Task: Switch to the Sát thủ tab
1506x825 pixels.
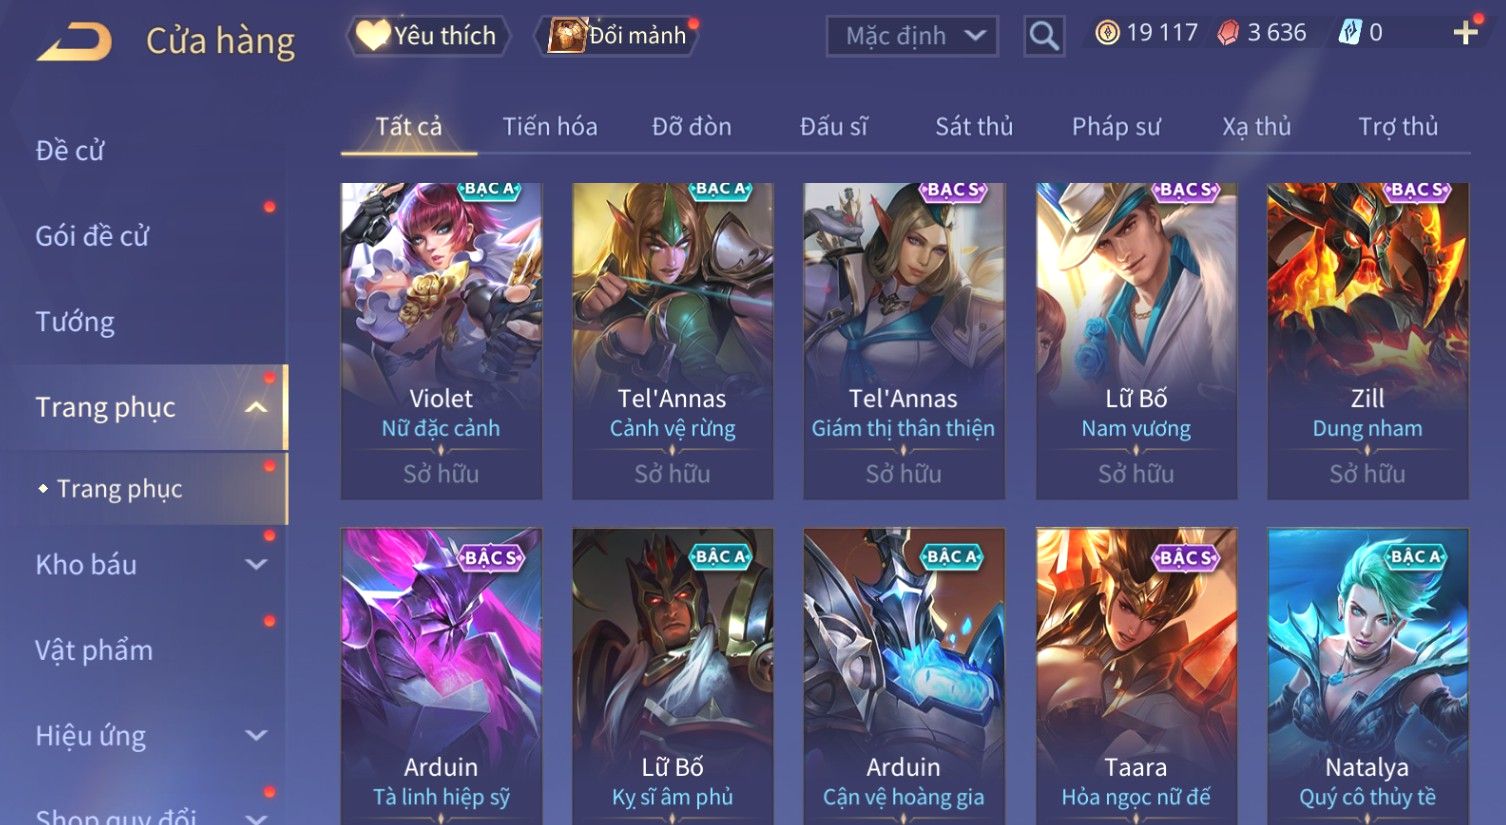Action: click(973, 127)
